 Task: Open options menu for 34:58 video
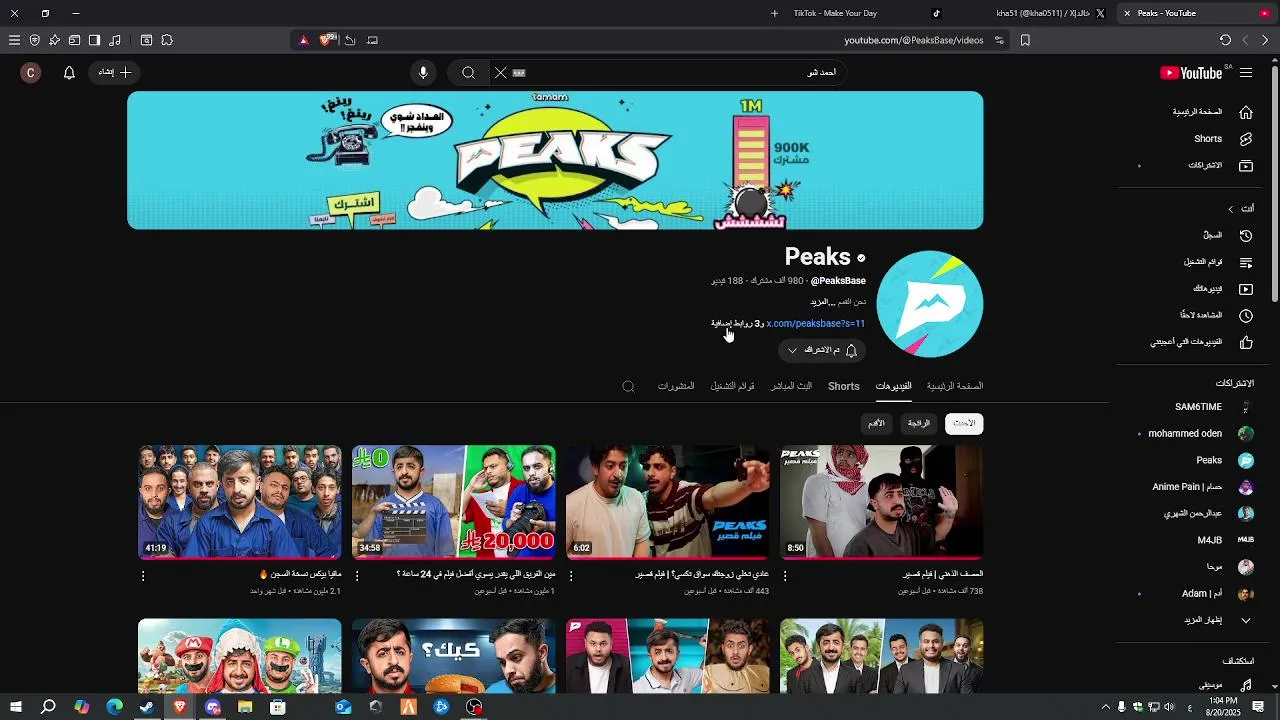coord(357,576)
